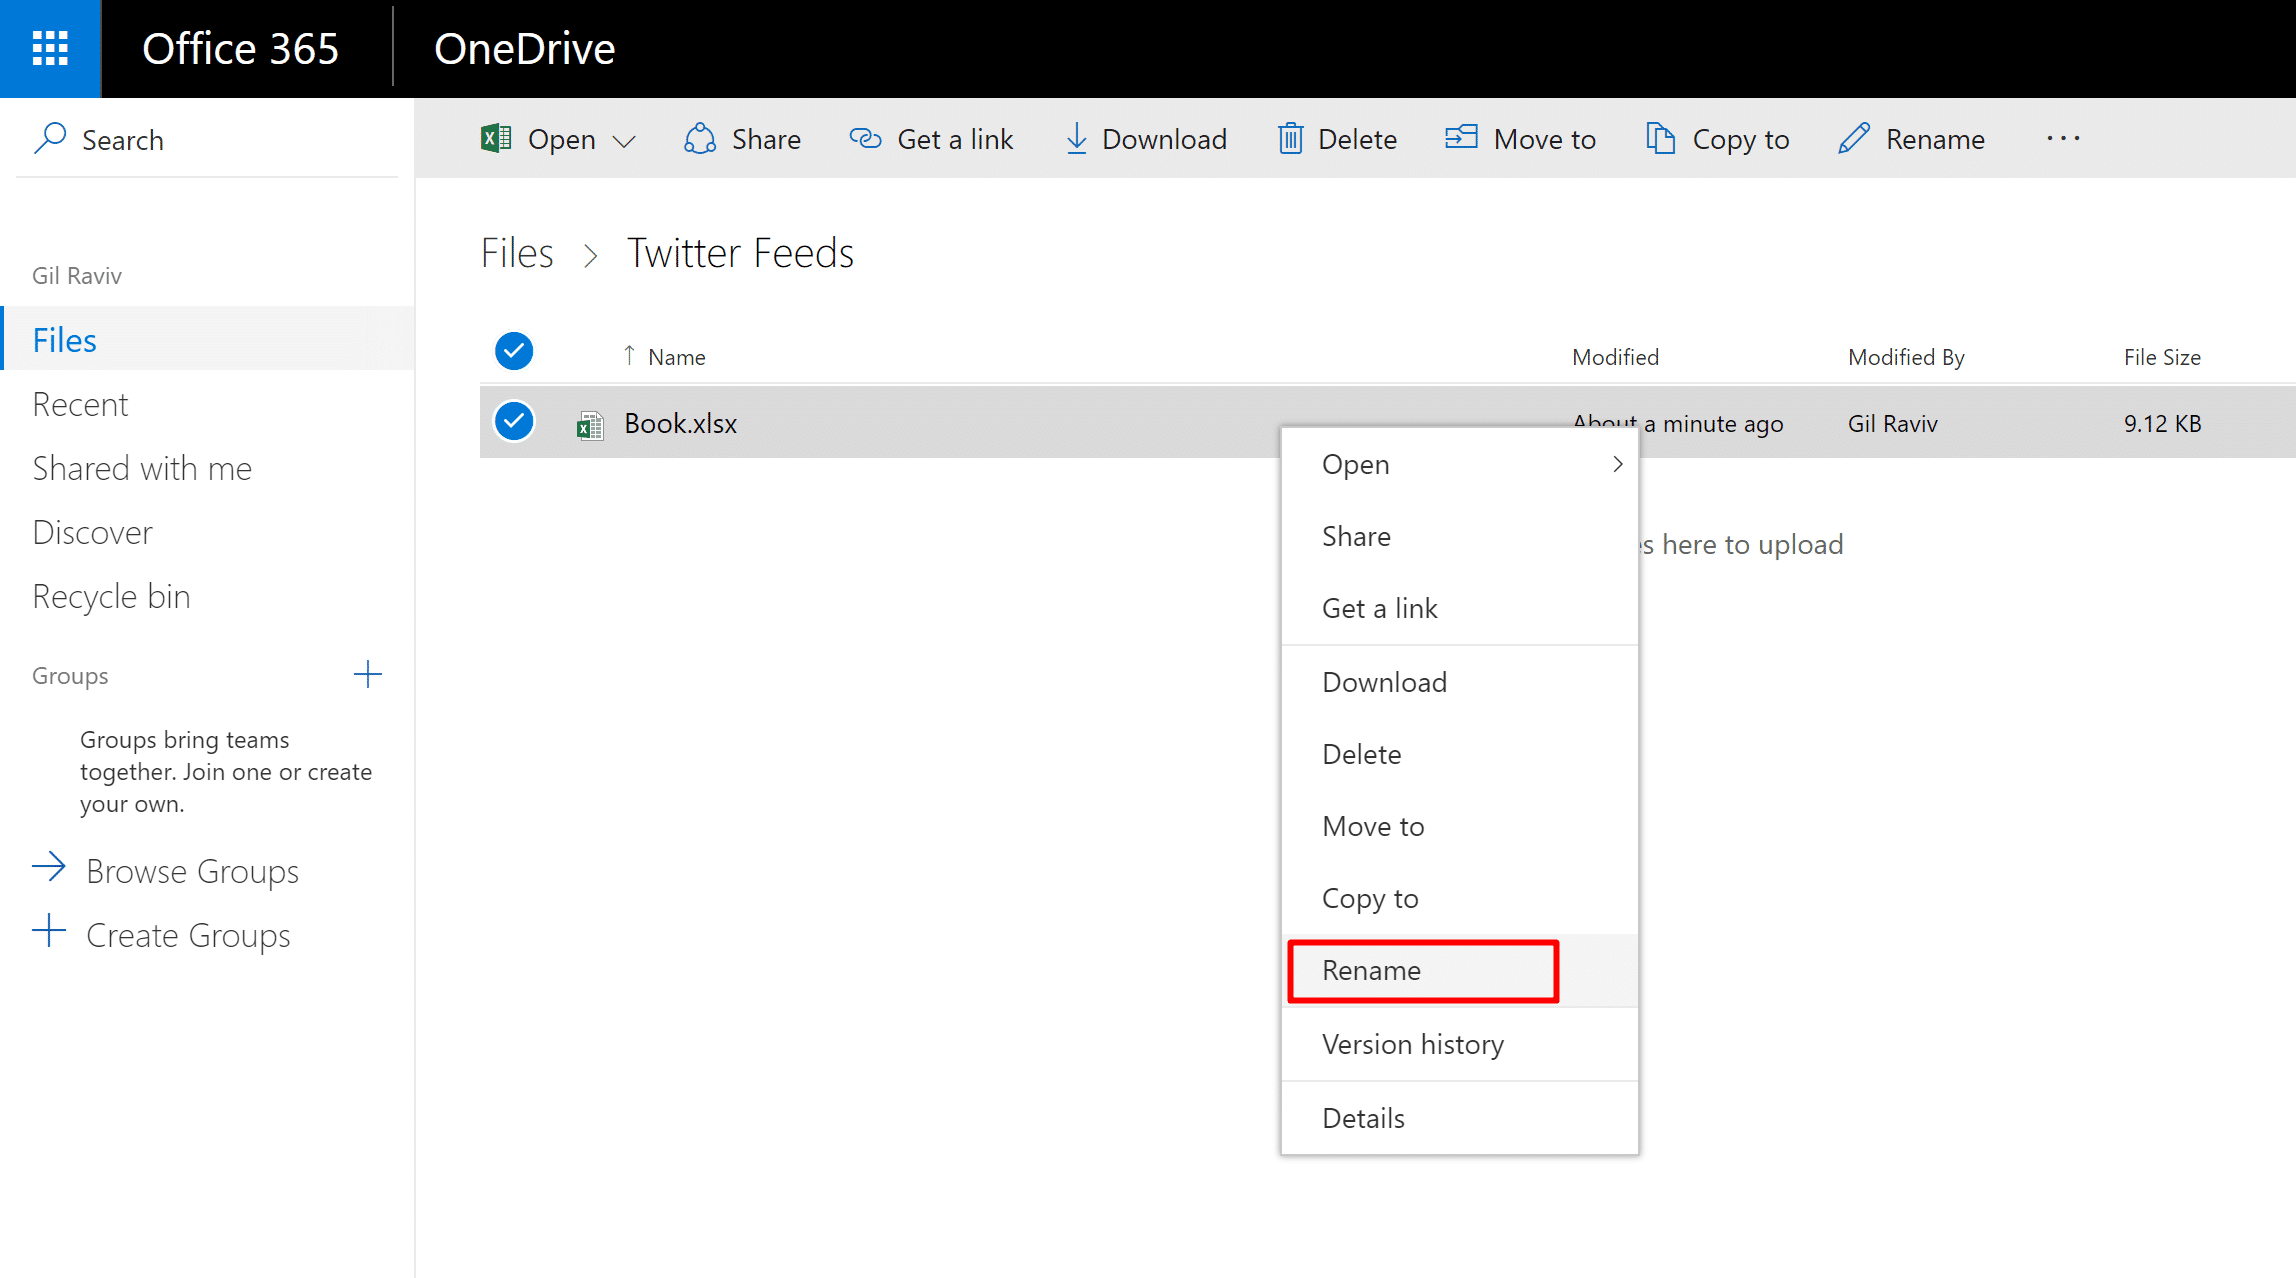The image size is (2296, 1278).
Task: Click the Browse Groups link
Action: click(x=192, y=871)
